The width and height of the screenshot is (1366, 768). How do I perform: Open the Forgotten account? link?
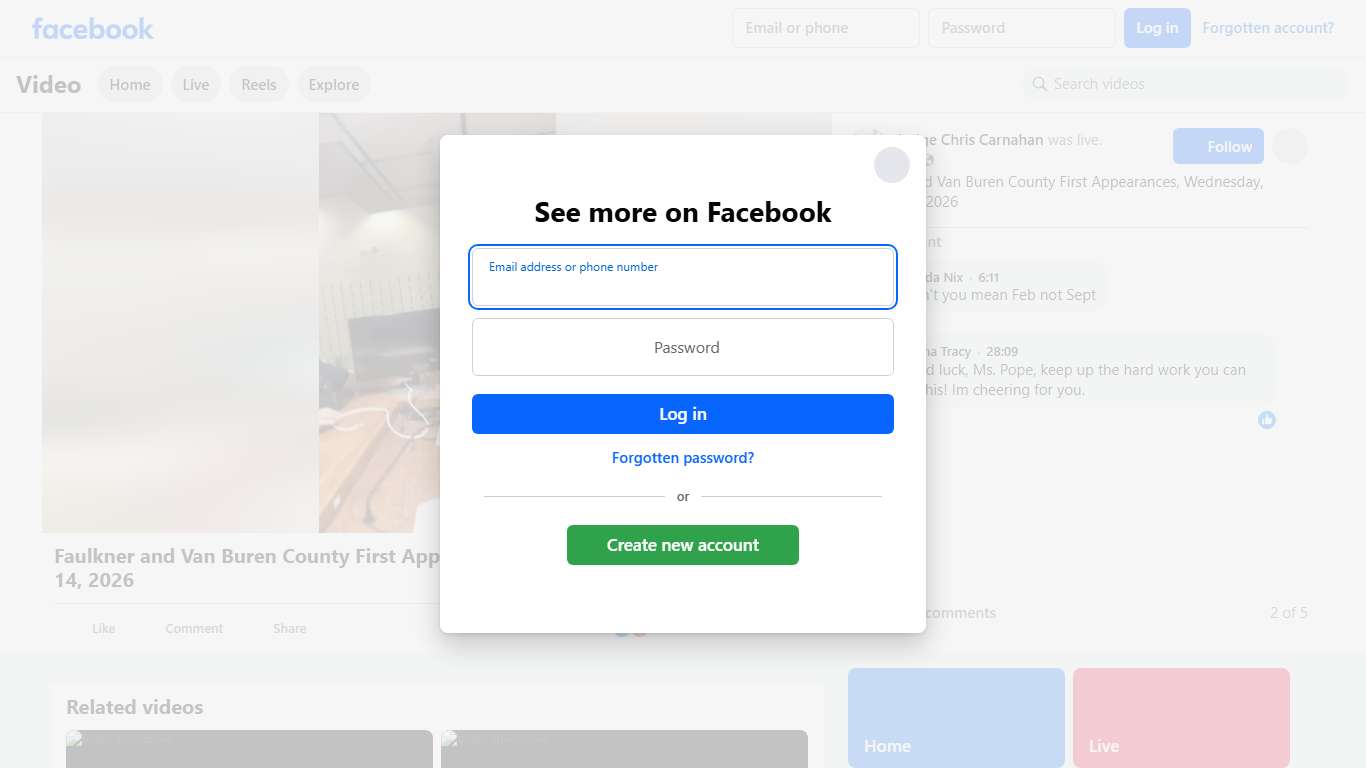pyautogui.click(x=1268, y=28)
